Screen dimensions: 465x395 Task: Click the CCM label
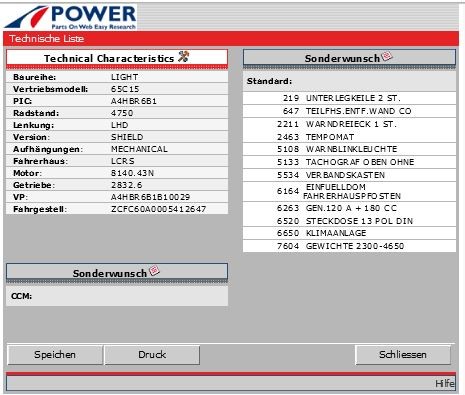(22, 296)
